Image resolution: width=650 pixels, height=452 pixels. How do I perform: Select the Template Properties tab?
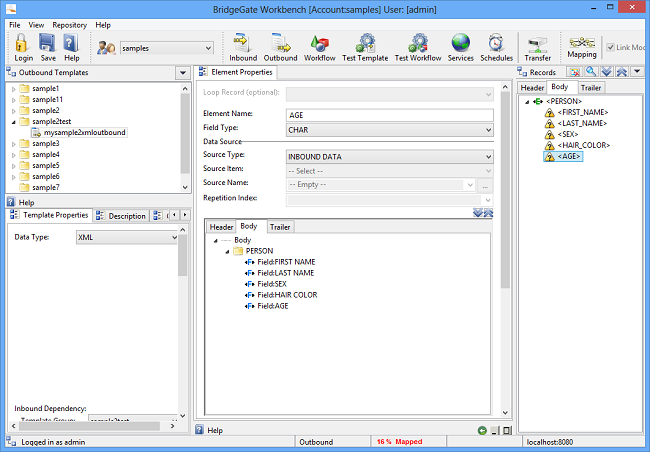(x=49, y=215)
